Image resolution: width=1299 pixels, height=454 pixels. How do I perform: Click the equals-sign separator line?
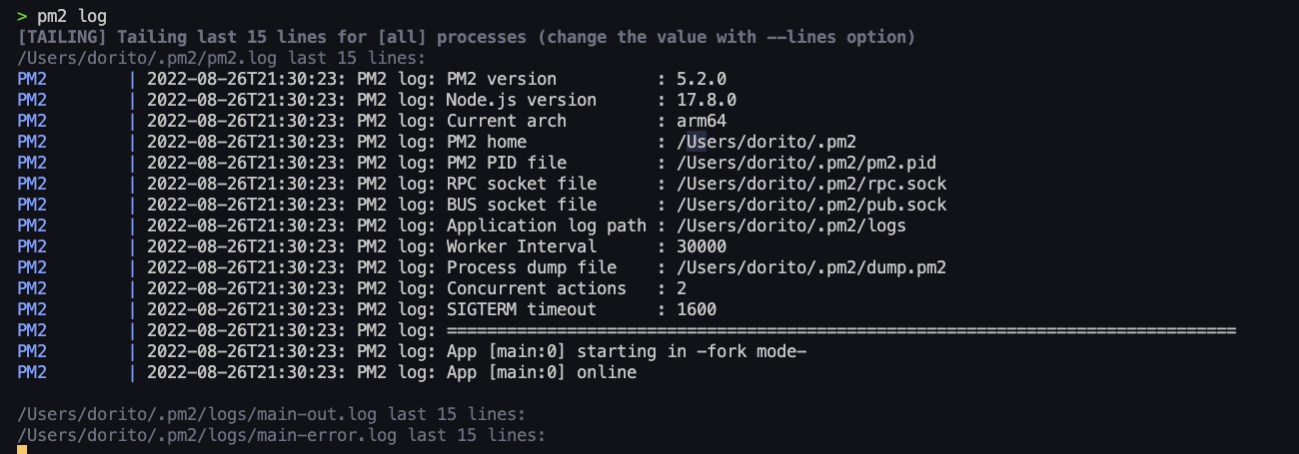(x=841, y=331)
